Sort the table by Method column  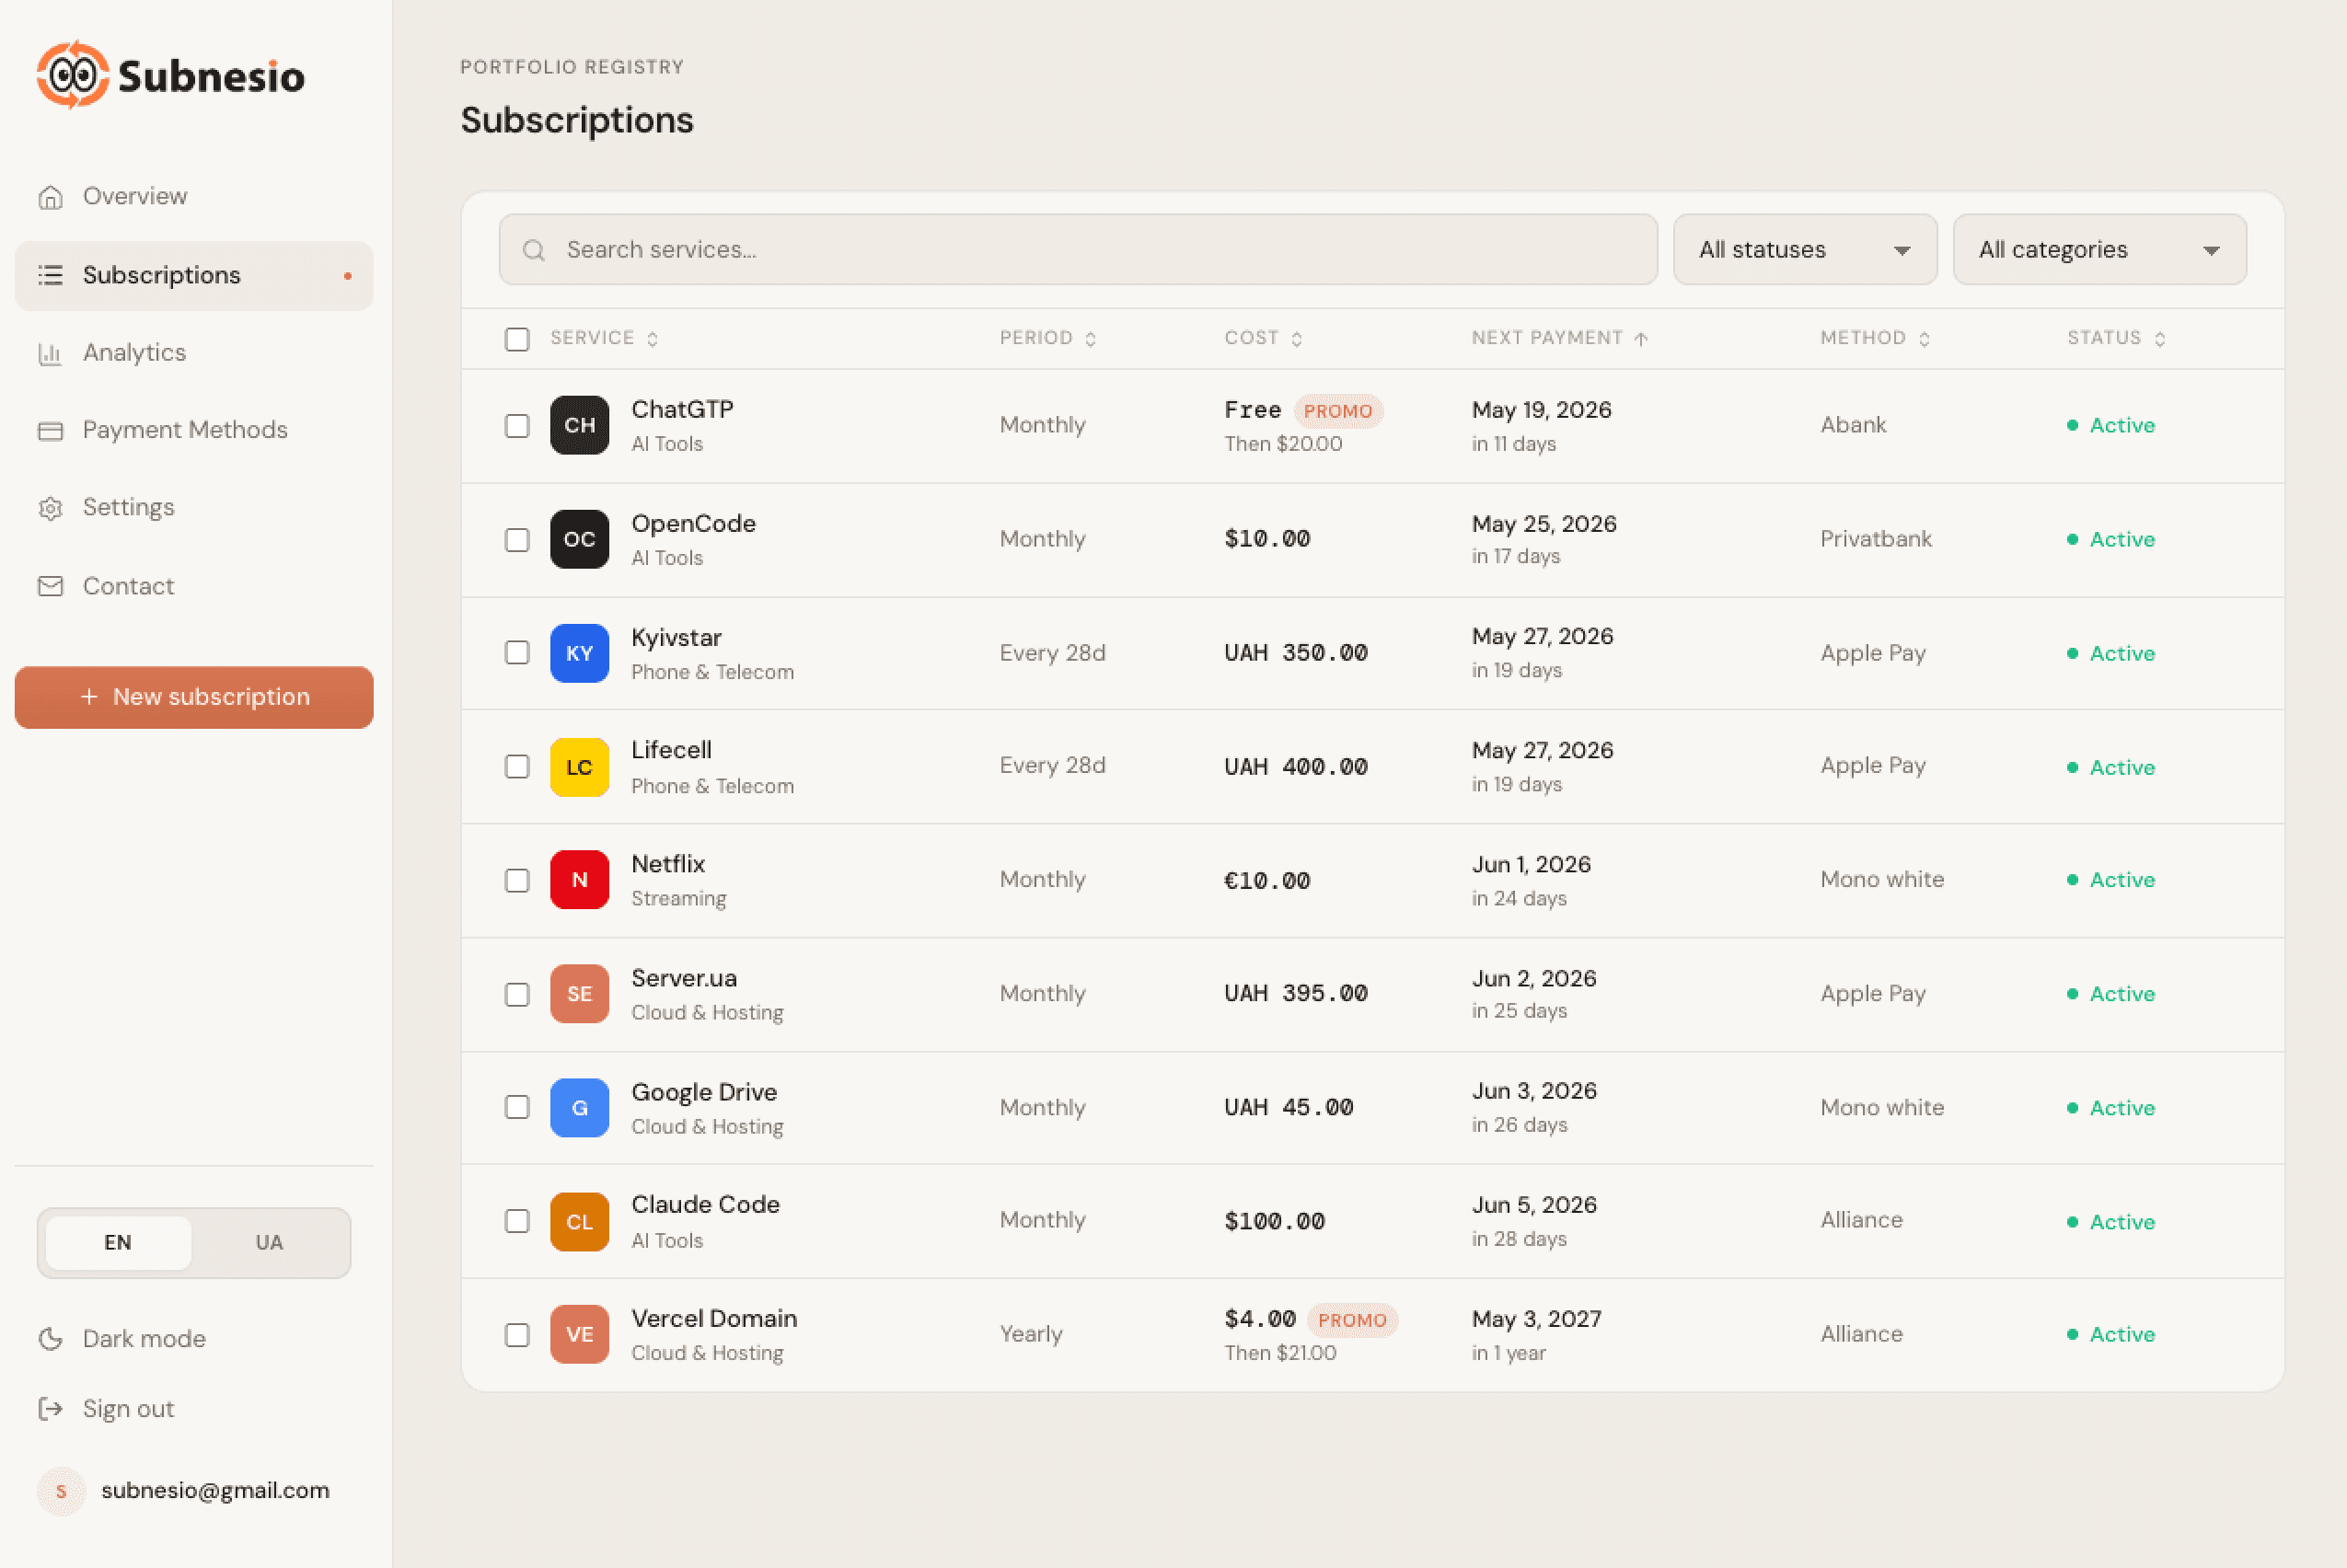tap(1875, 338)
